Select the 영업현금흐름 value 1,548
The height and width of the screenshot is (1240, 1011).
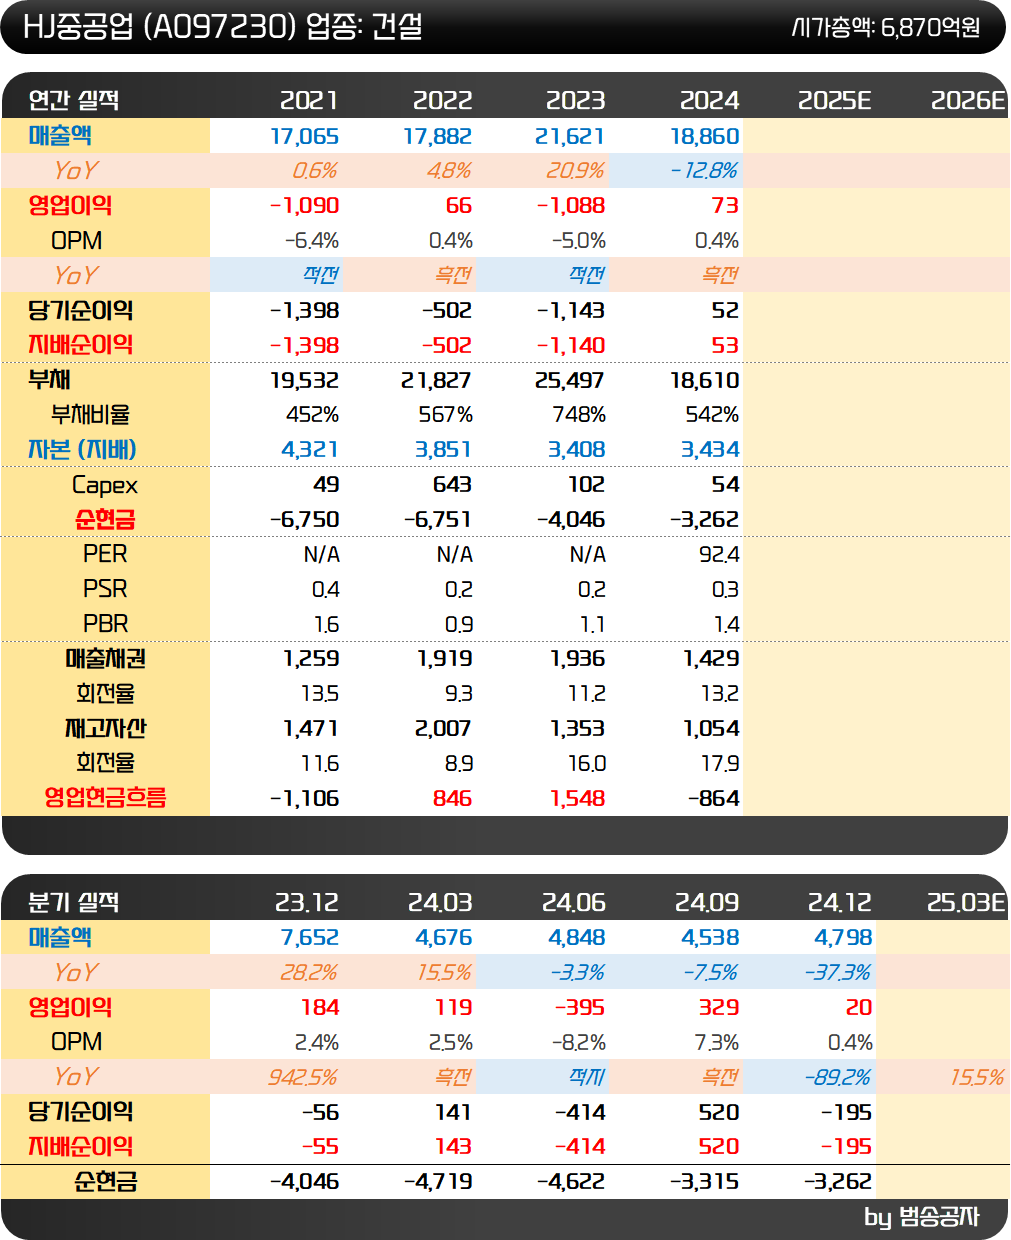[578, 798]
